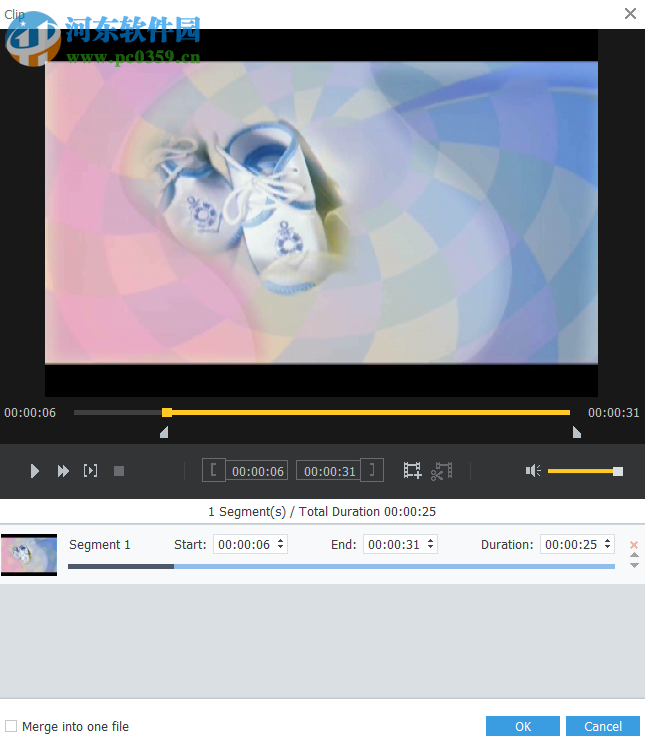645x747 pixels.
Task: Click the new segment film-plus icon
Action: (412, 471)
